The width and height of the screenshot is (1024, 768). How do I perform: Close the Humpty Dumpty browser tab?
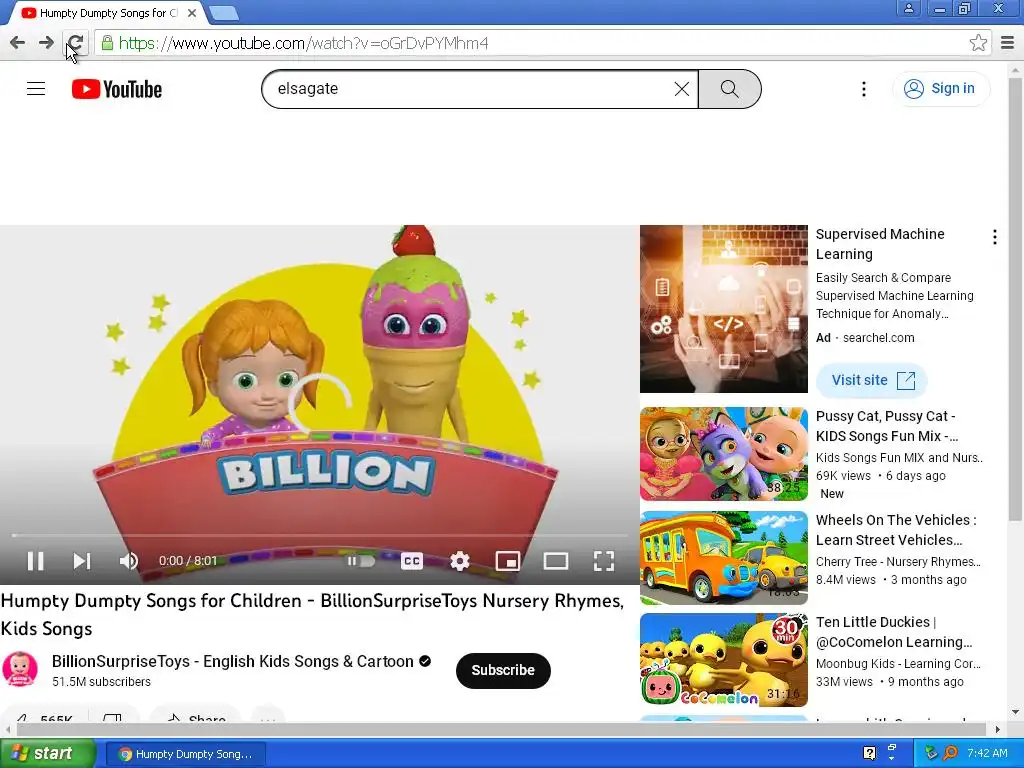click(192, 12)
